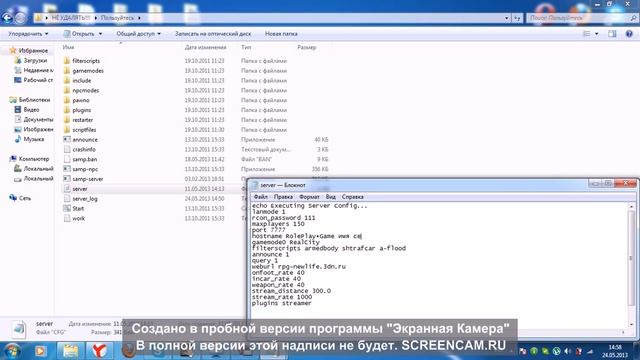Click the Новая папка button
This screenshot has height=360, width=640.
point(281,34)
